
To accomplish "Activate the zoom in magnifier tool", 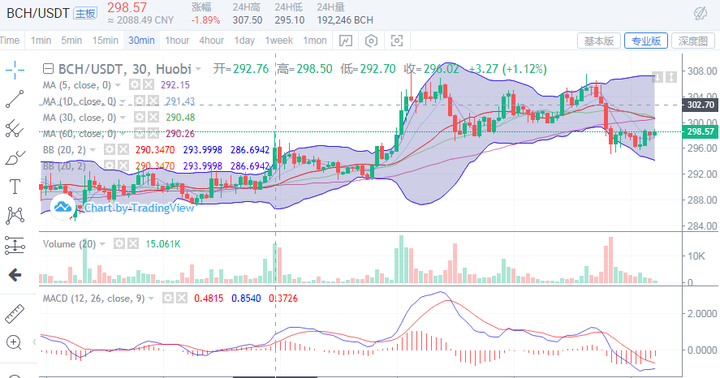I will pos(14,342).
